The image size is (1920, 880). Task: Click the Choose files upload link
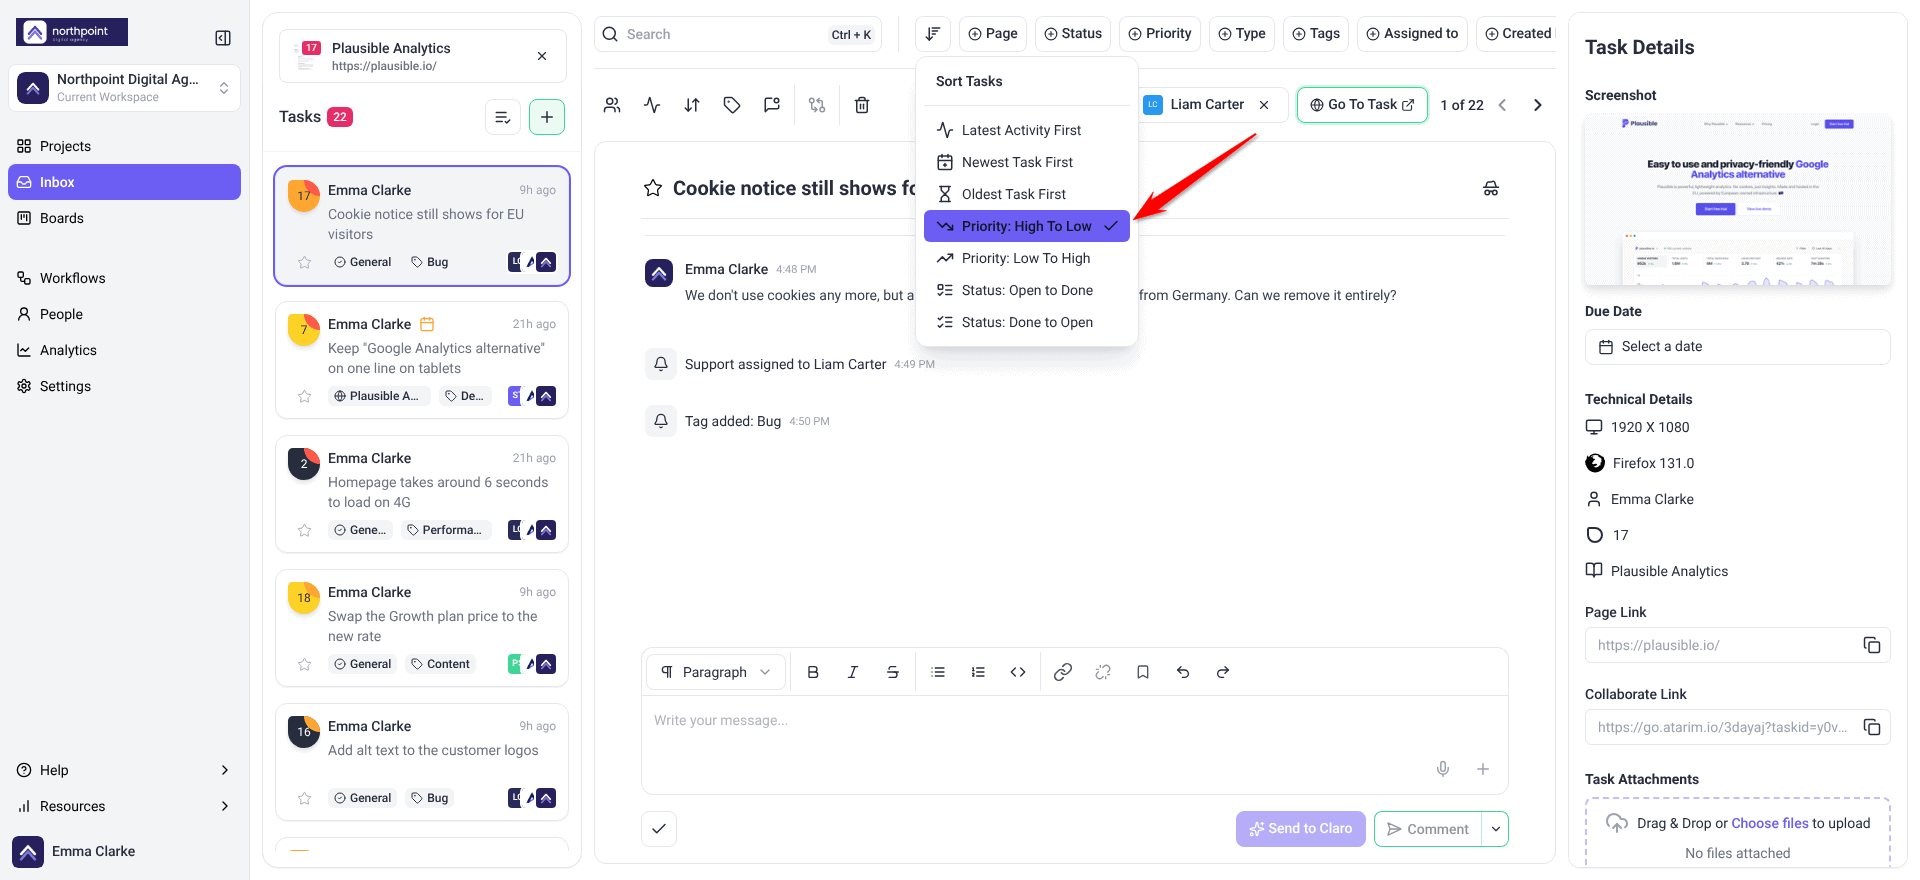[1770, 823]
